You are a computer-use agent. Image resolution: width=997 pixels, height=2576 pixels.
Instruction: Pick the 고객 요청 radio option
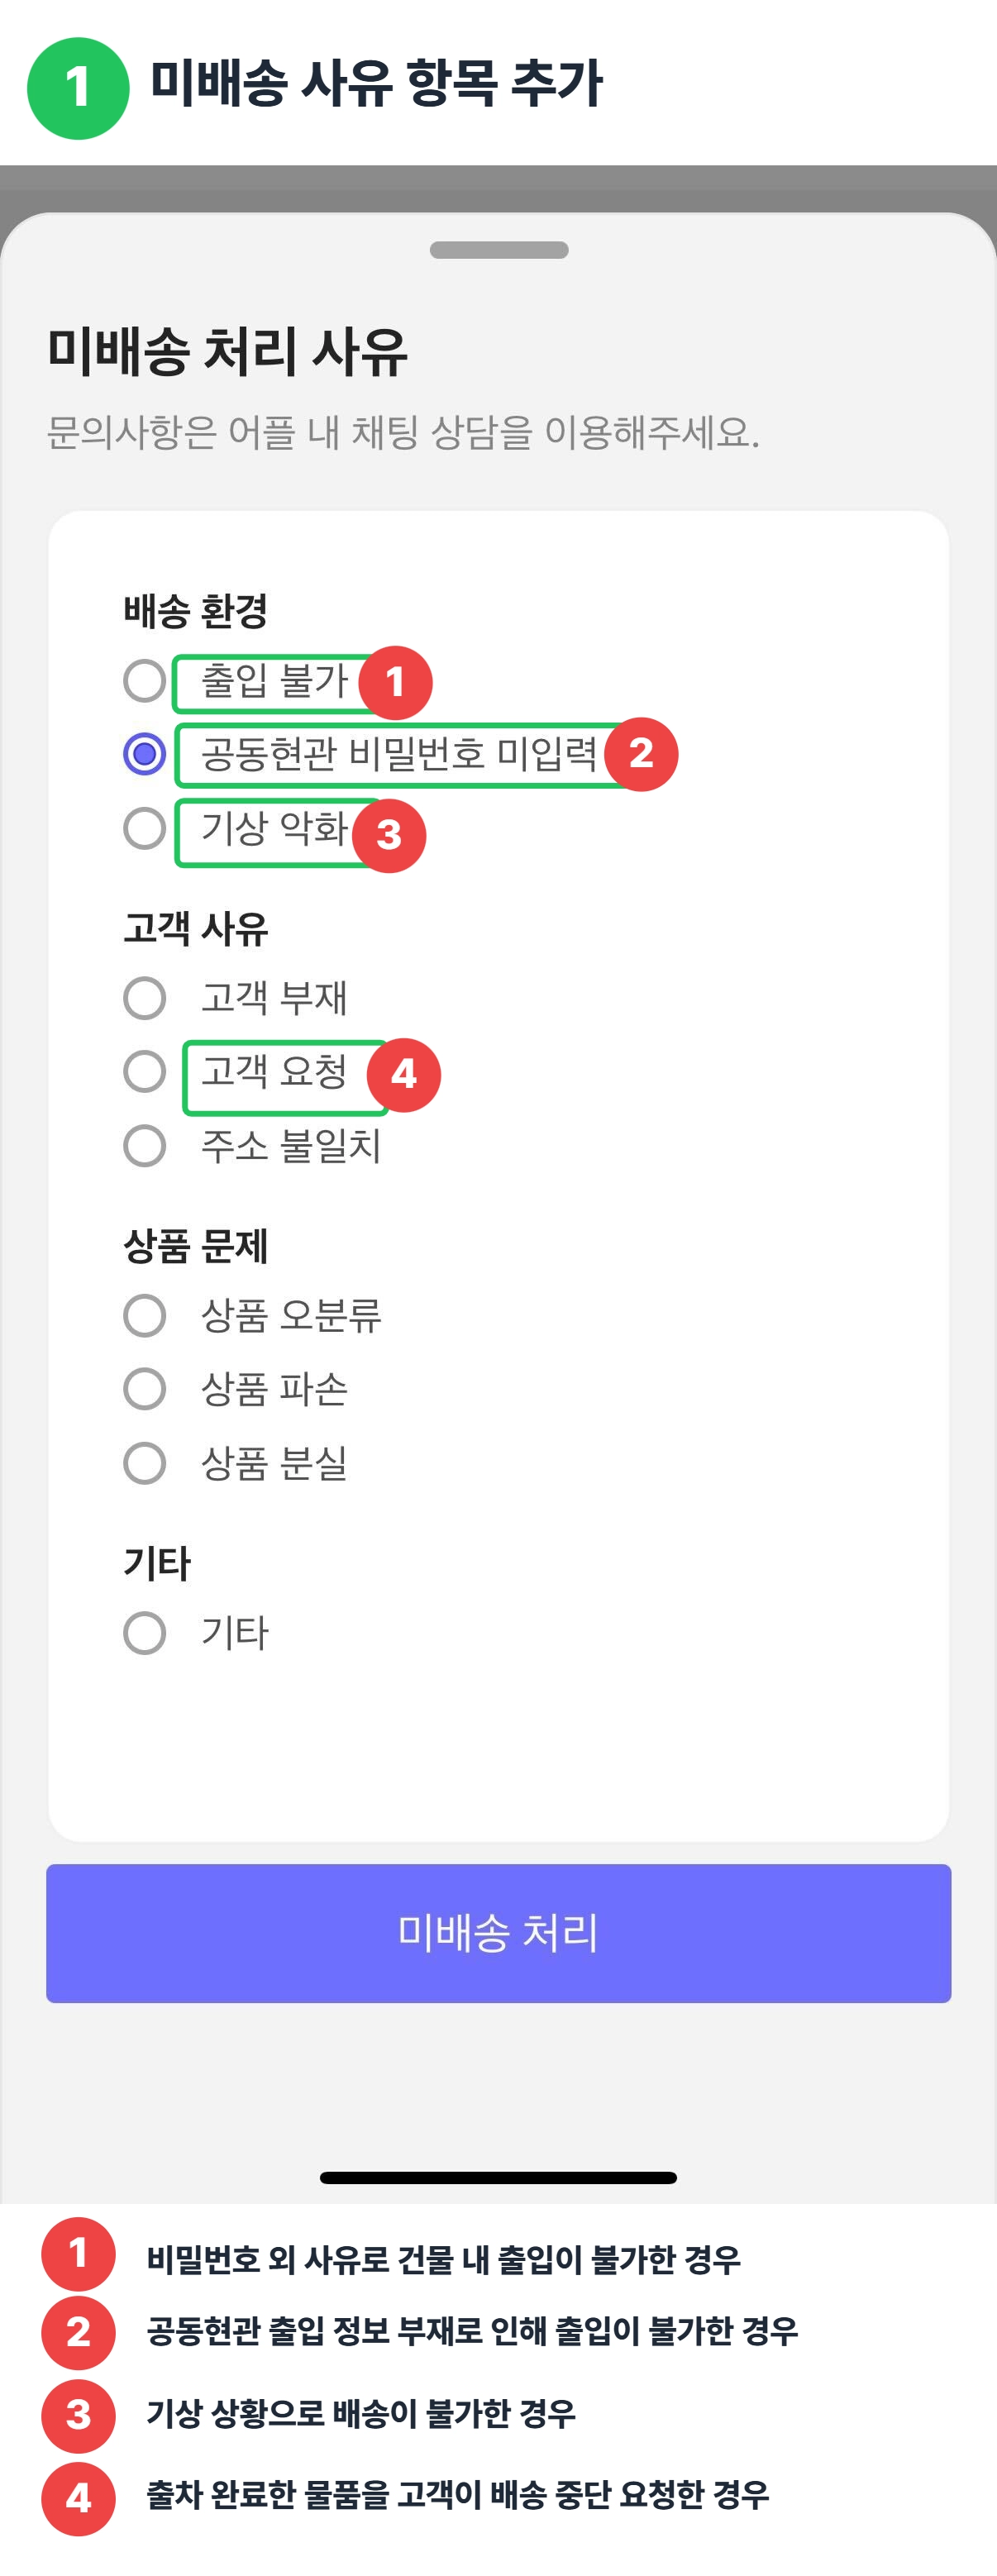click(x=144, y=1072)
